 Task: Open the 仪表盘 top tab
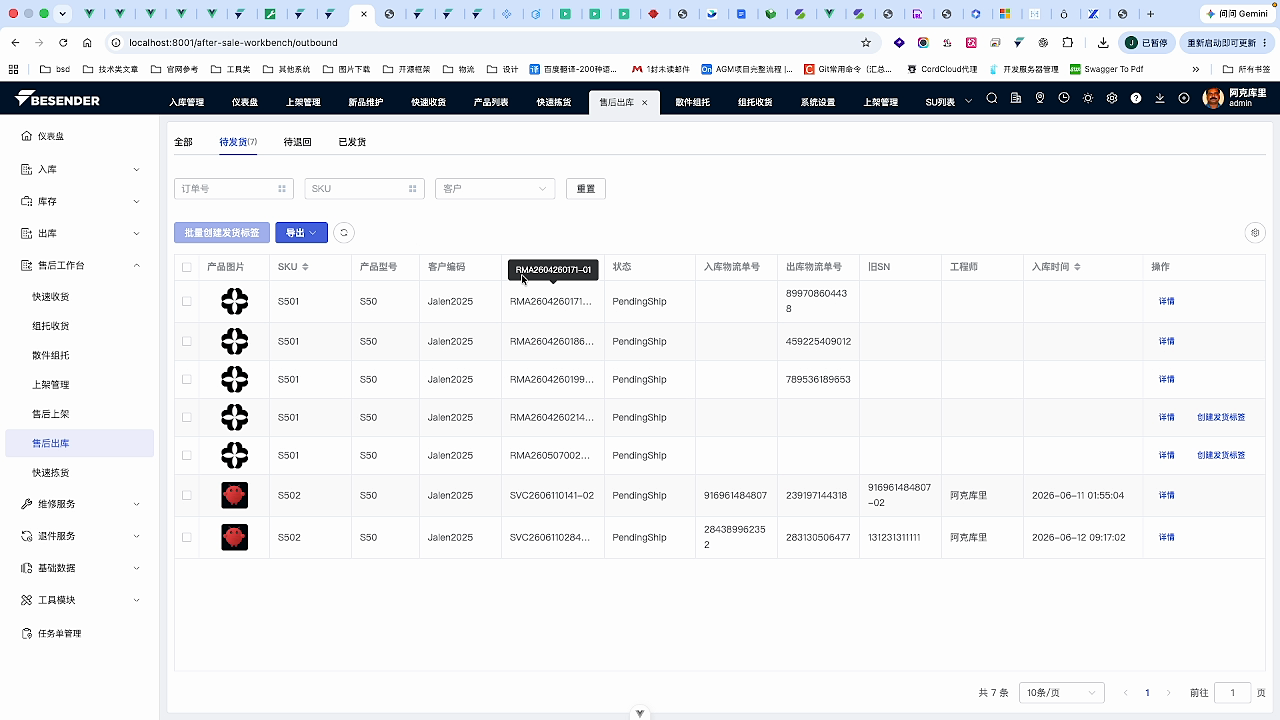[x=245, y=102]
